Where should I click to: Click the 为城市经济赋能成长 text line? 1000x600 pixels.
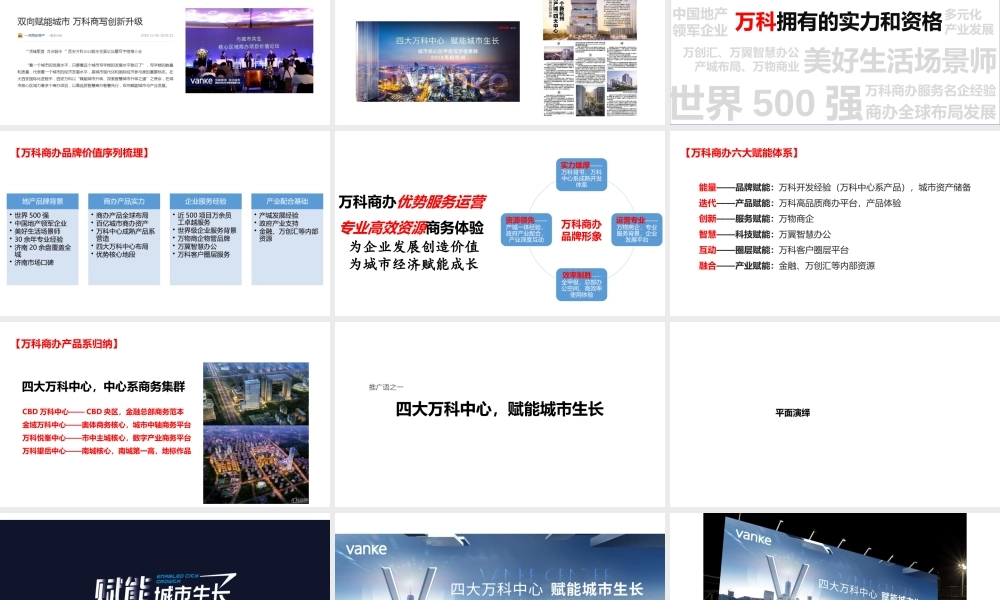pos(413,264)
